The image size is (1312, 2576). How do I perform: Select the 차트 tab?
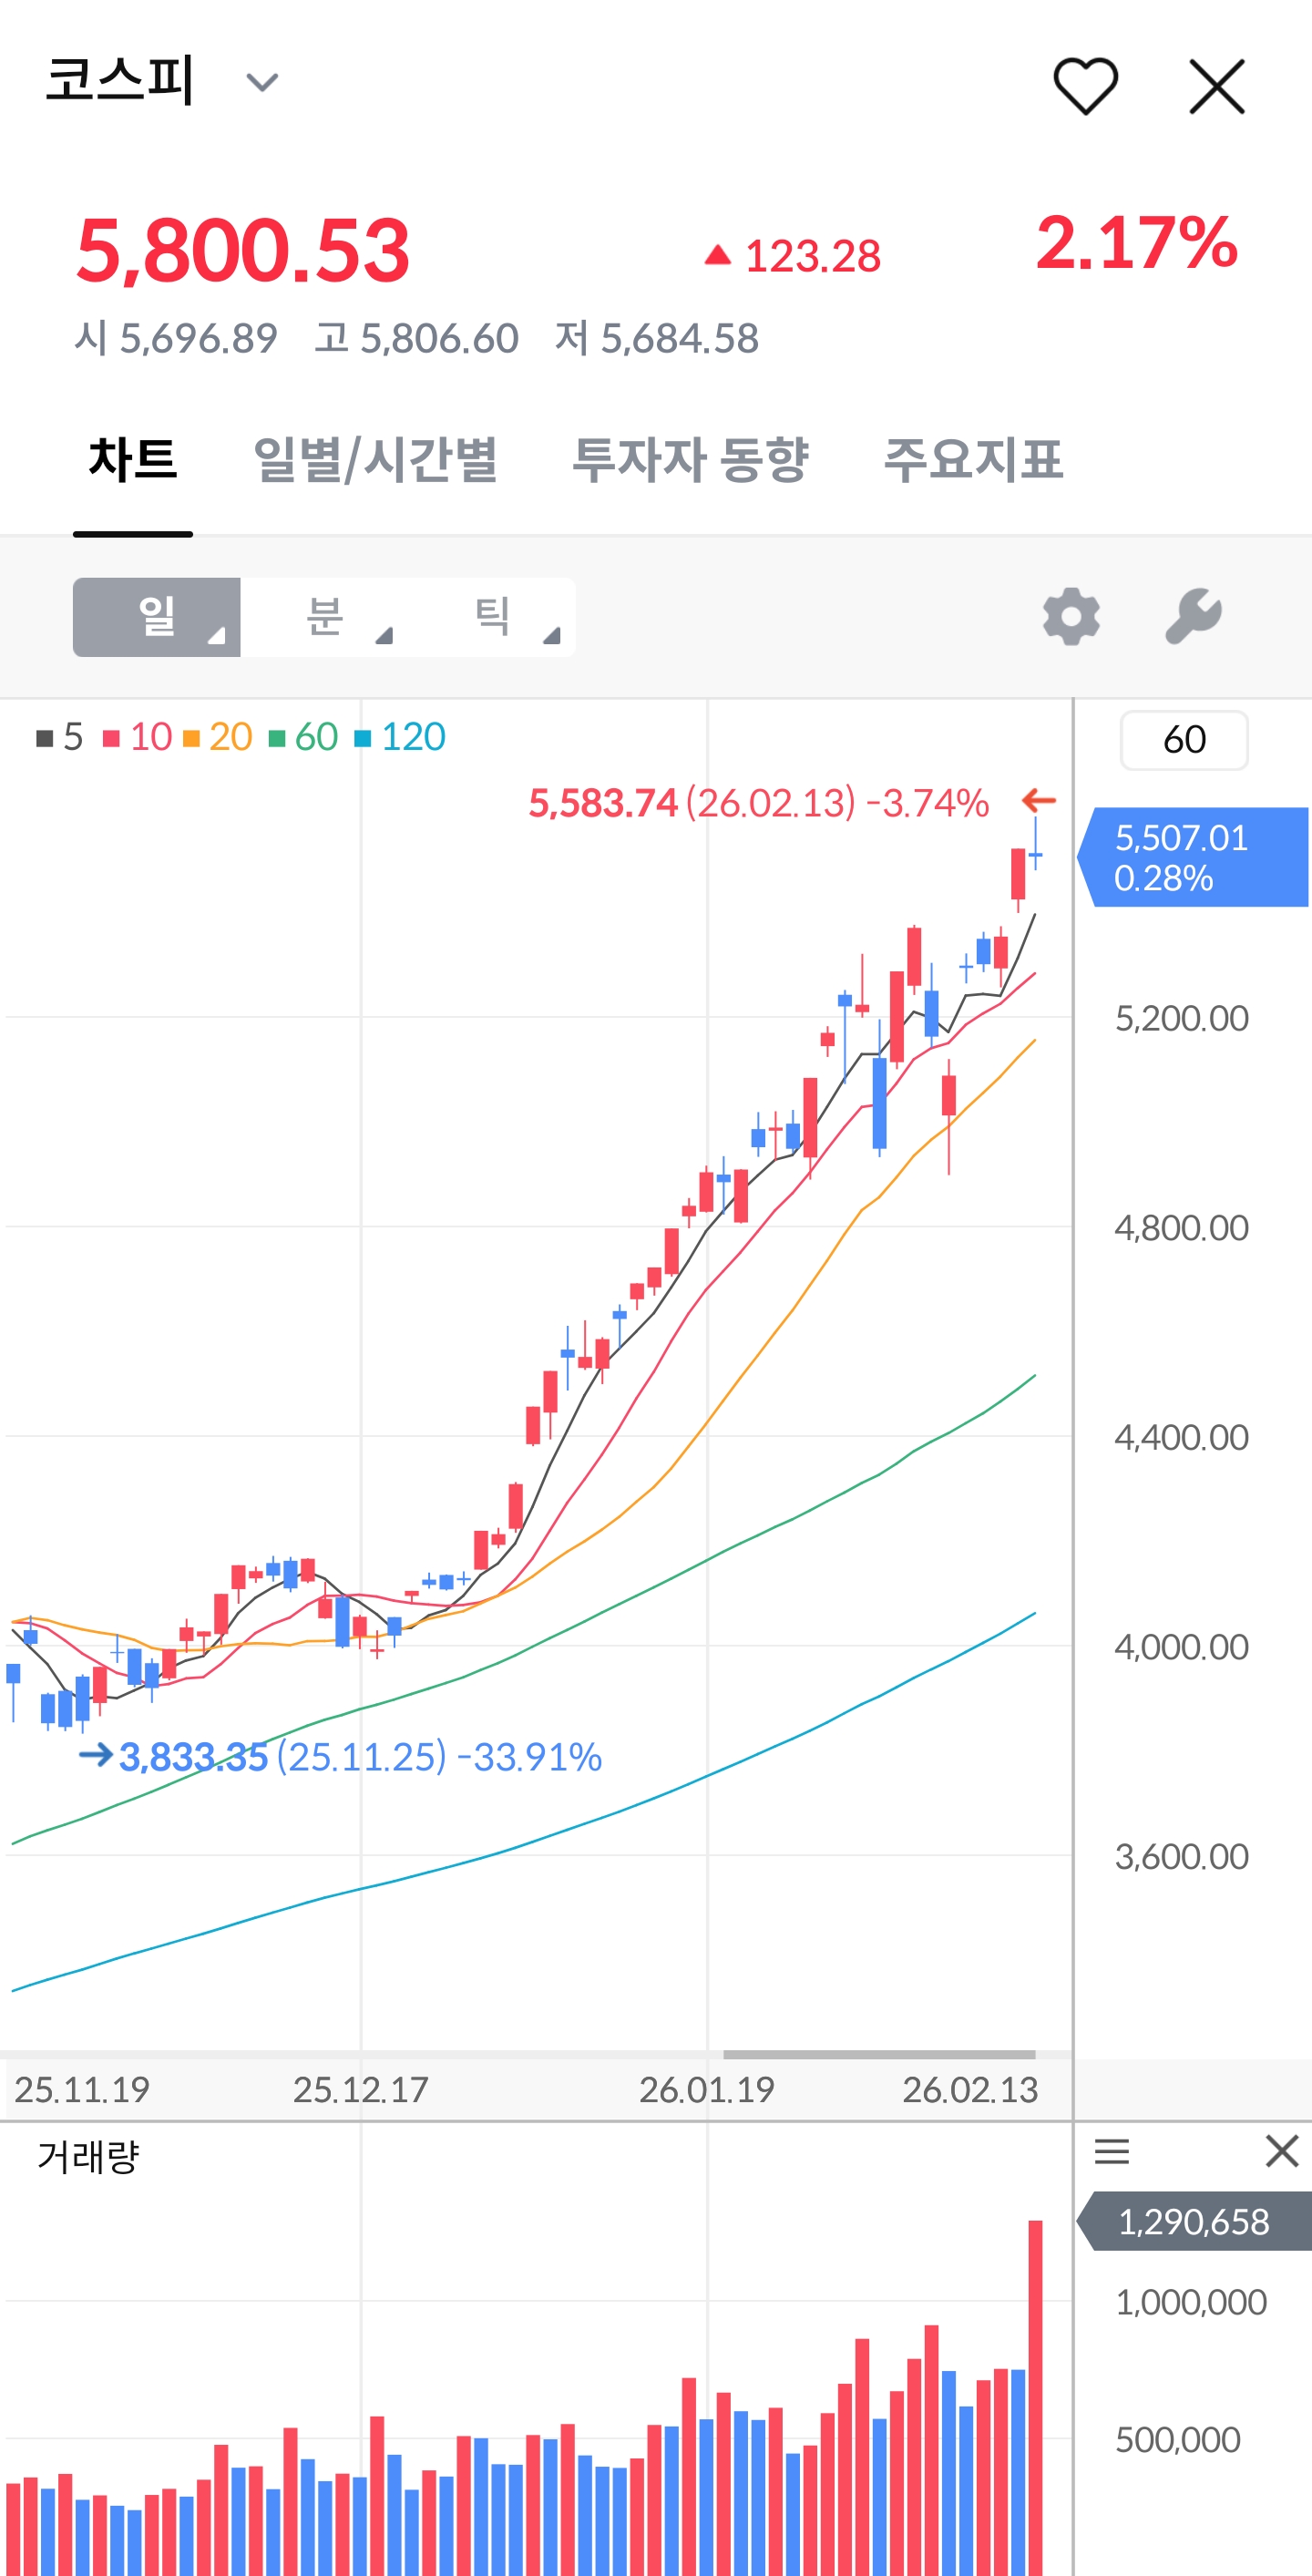pyautogui.click(x=133, y=461)
